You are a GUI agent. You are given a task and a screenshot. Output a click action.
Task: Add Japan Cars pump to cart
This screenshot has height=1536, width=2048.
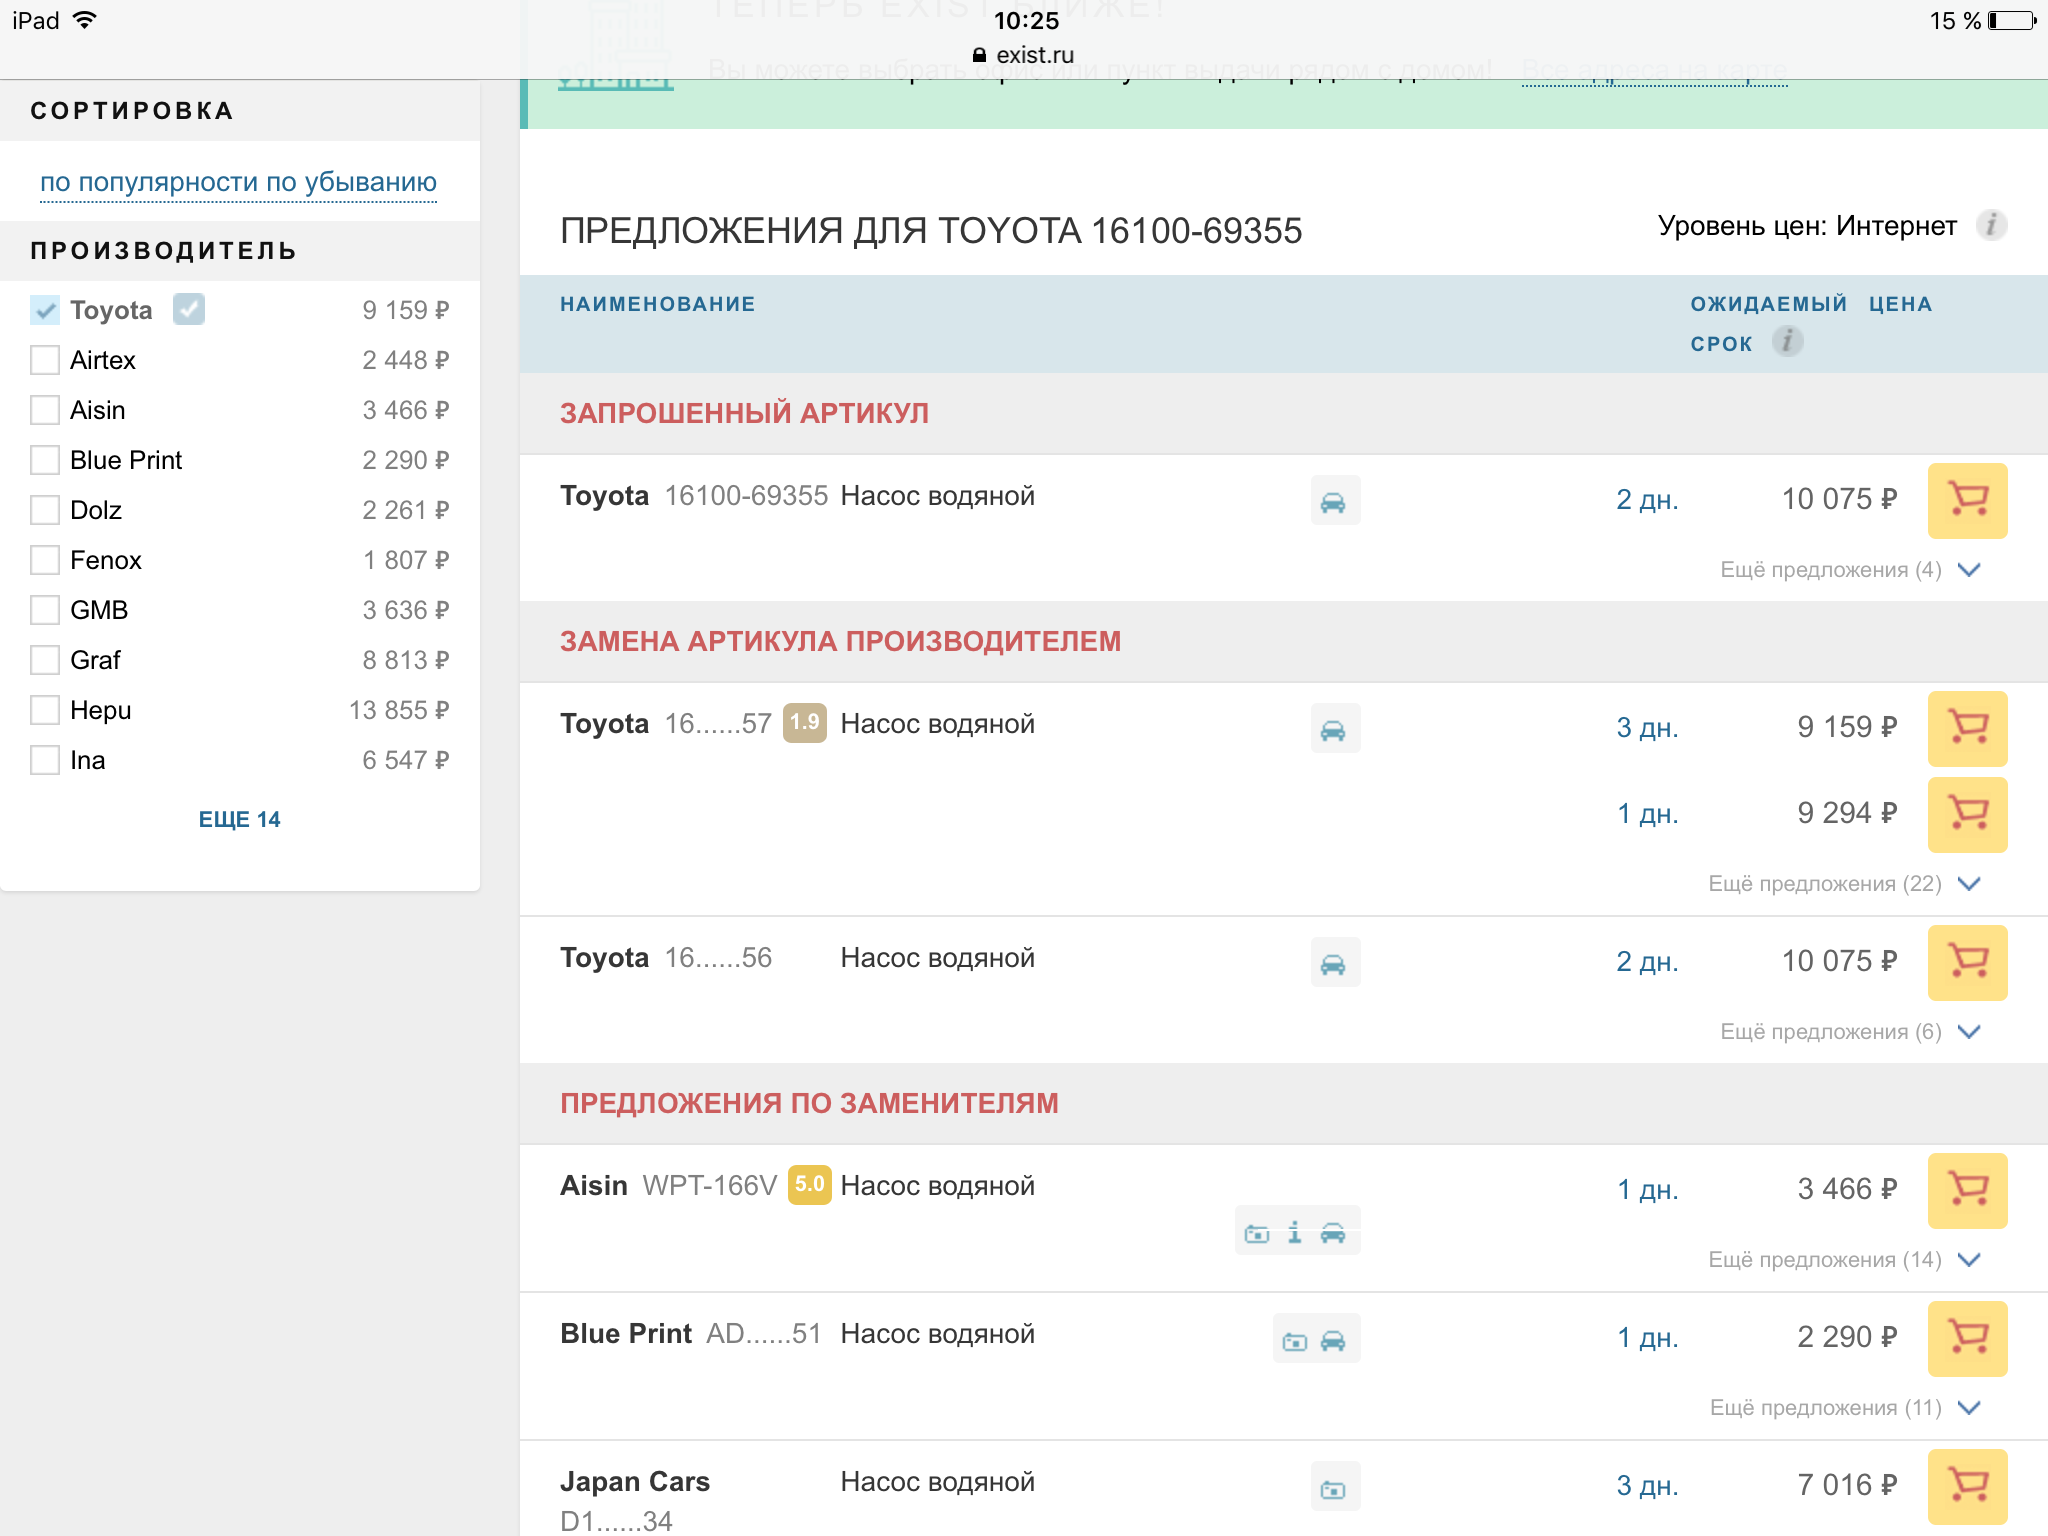pyautogui.click(x=1967, y=1486)
